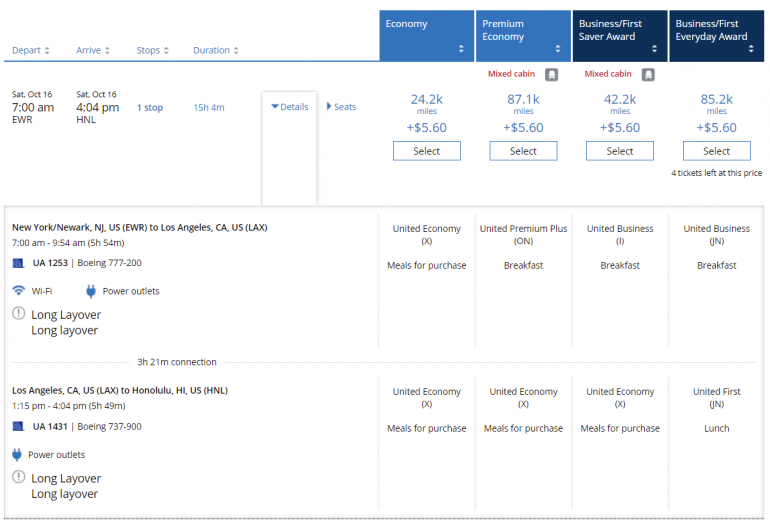Open the 1 stop link
Image resolution: width=770 pixels, height=525 pixels.
tap(150, 108)
